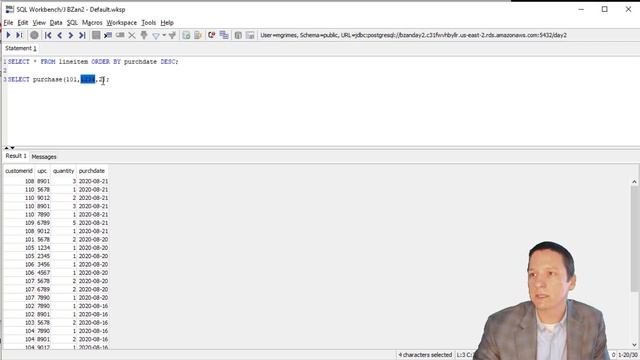The image size is (640, 360).
Task: Click the reset filter icon
Action: point(172,36)
